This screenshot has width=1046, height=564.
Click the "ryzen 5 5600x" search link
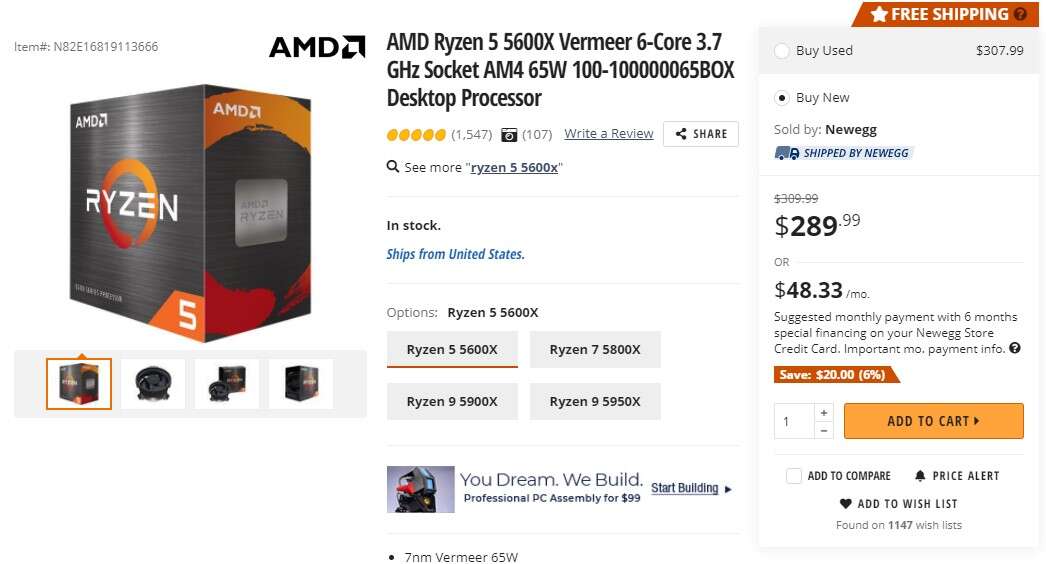(515, 168)
